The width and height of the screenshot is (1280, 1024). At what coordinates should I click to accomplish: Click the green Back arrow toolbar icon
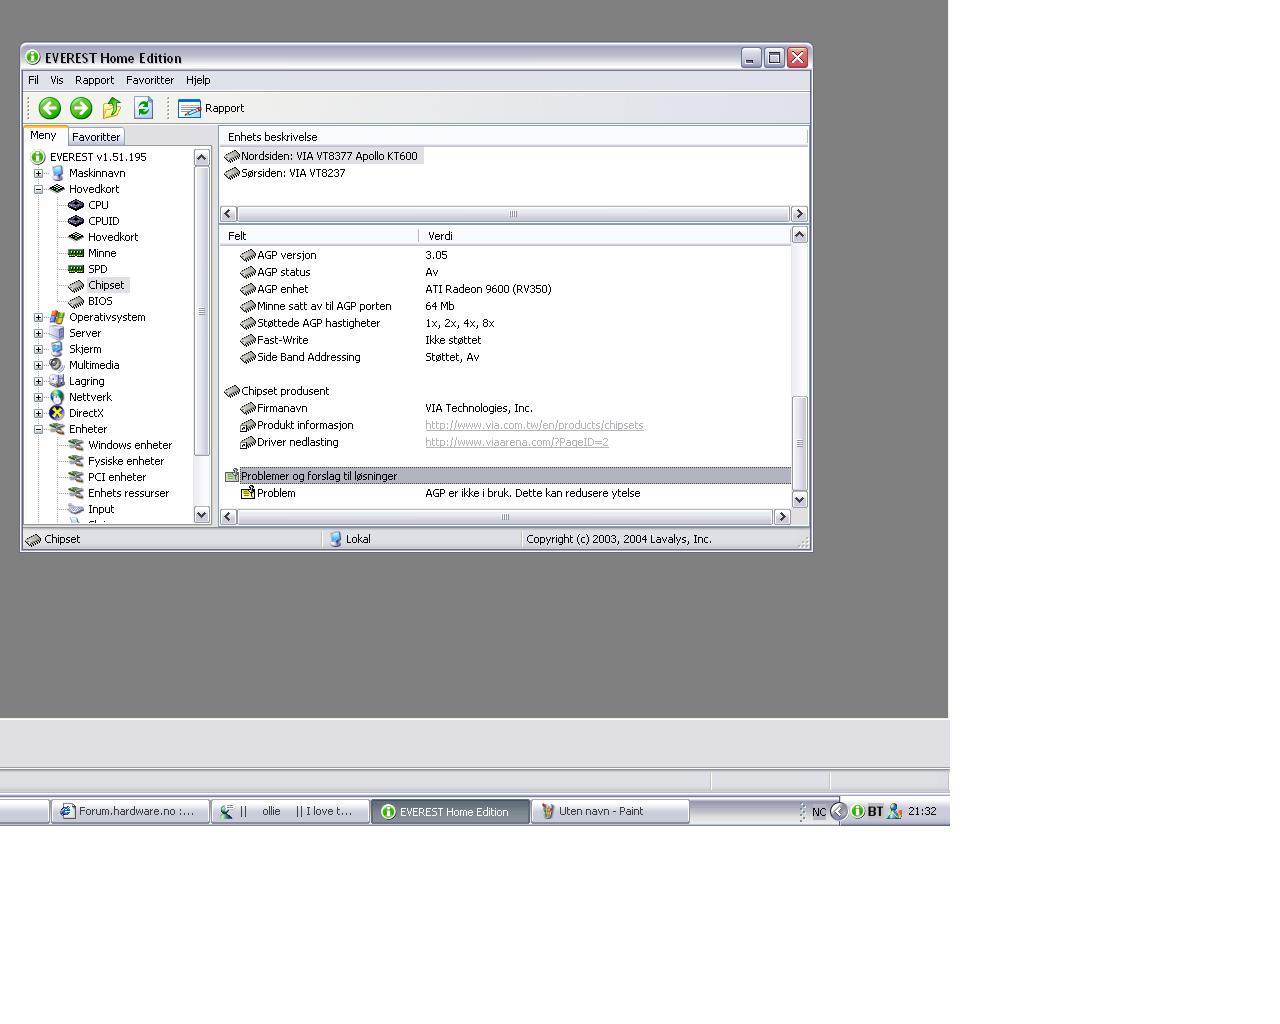(x=50, y=108)
